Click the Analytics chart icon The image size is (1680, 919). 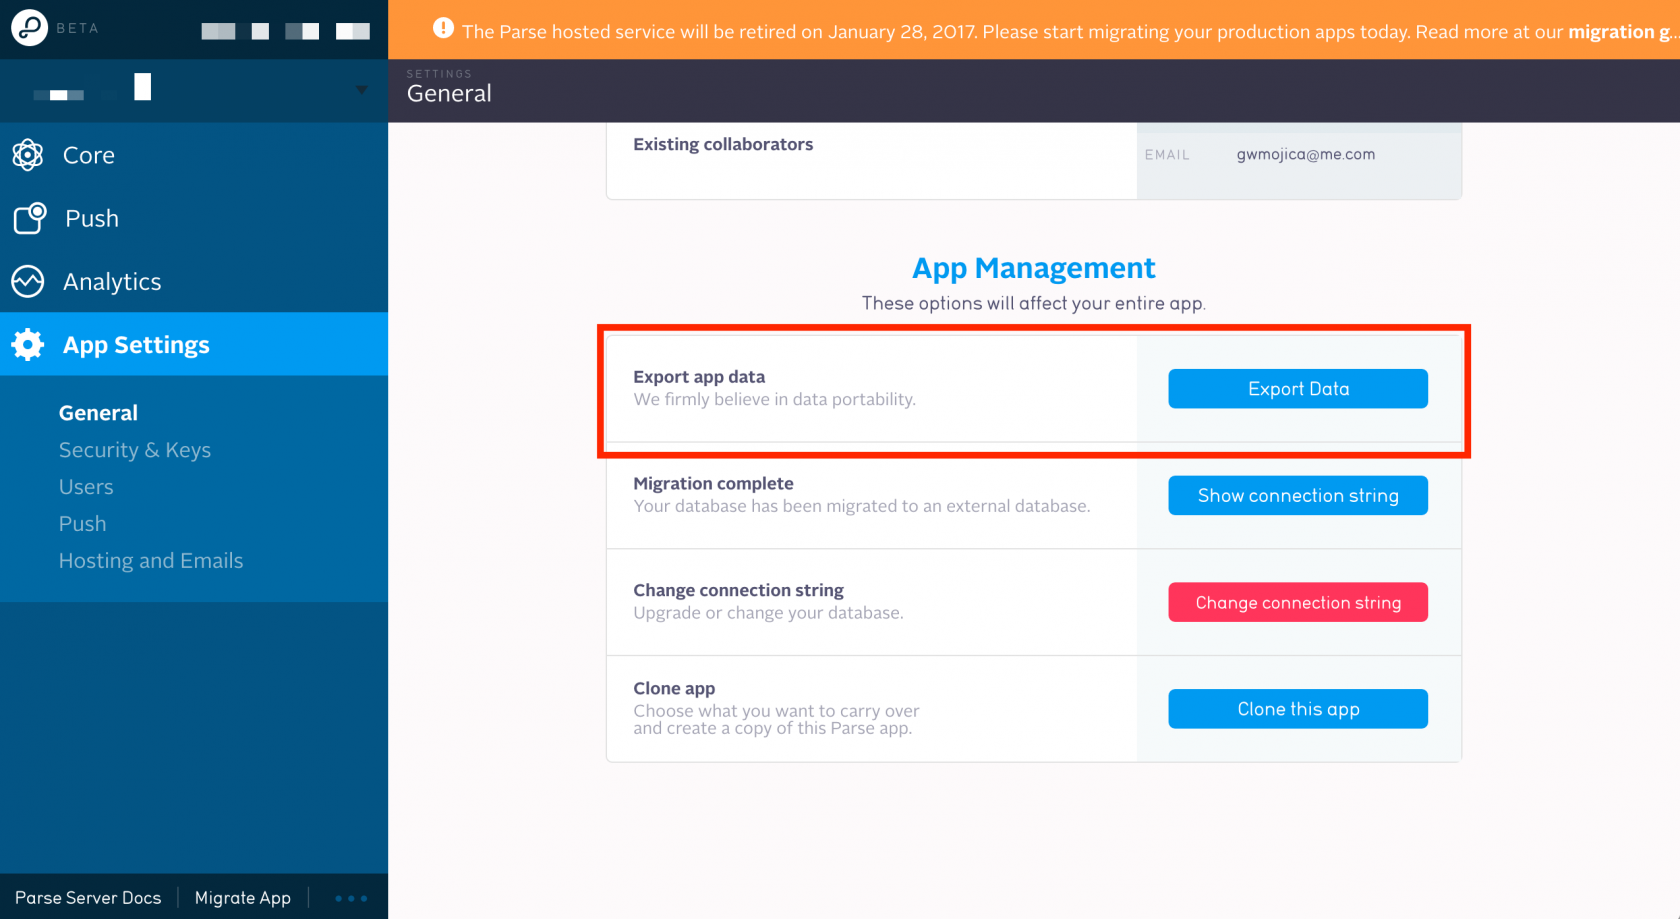point(28,282)
